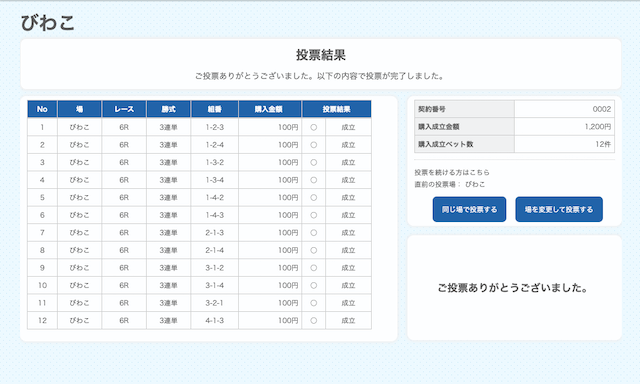Viewport: 640px width, 384px height.
Task: Select the combination cell 1-4-3
Action: [215, 215]
